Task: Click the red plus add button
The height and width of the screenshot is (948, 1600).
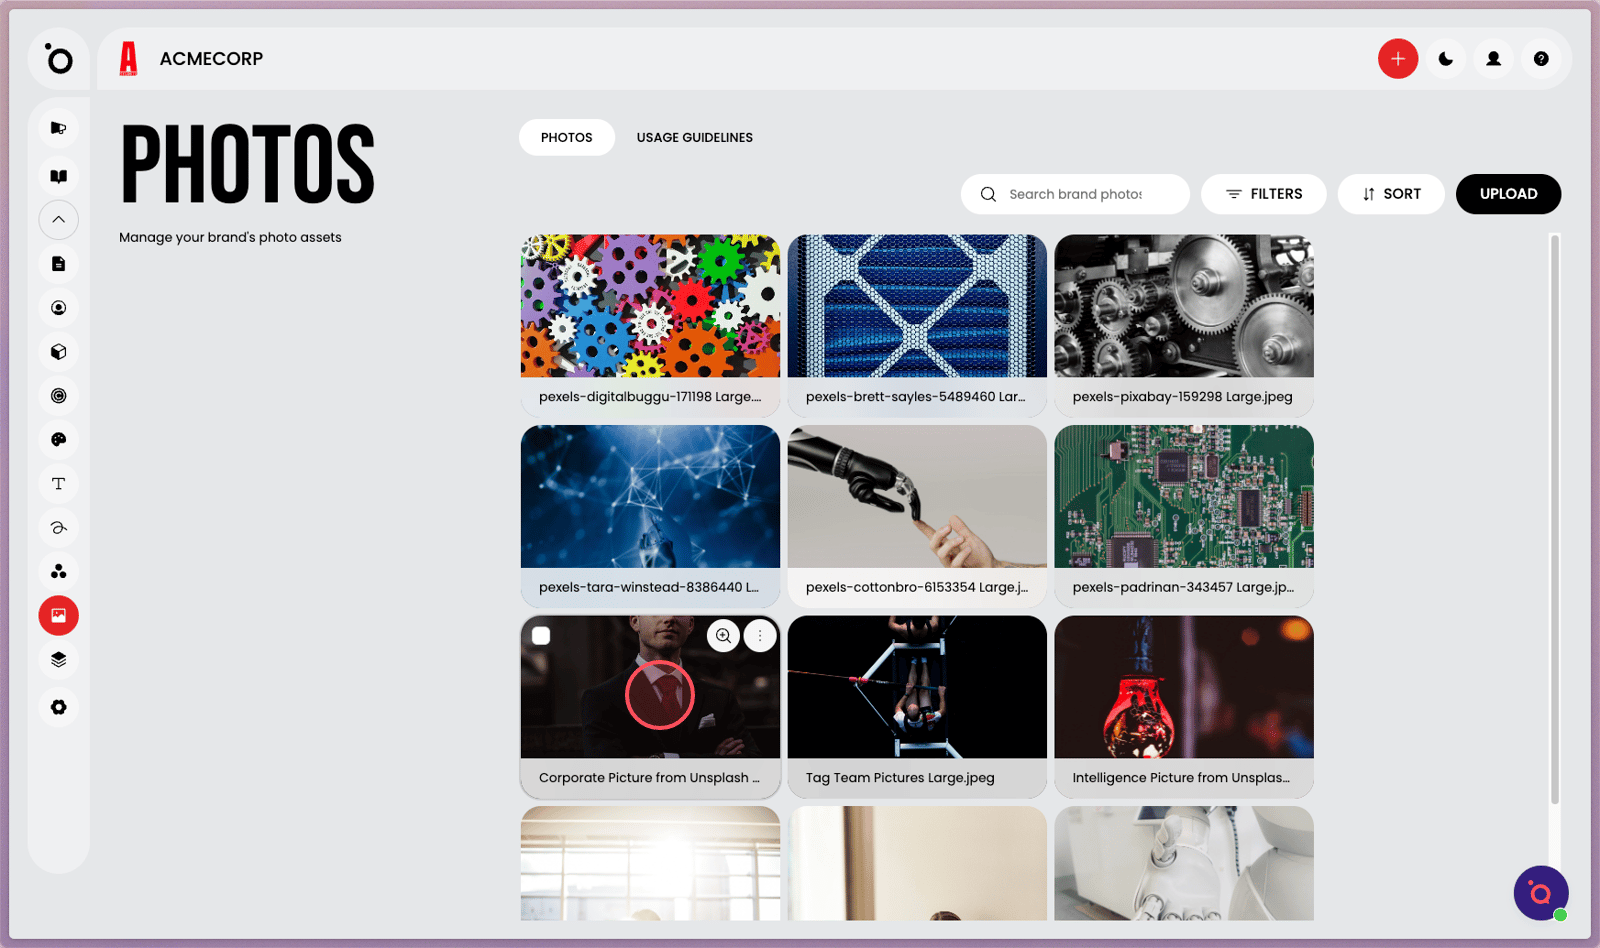Action: tap(1398, 59)
